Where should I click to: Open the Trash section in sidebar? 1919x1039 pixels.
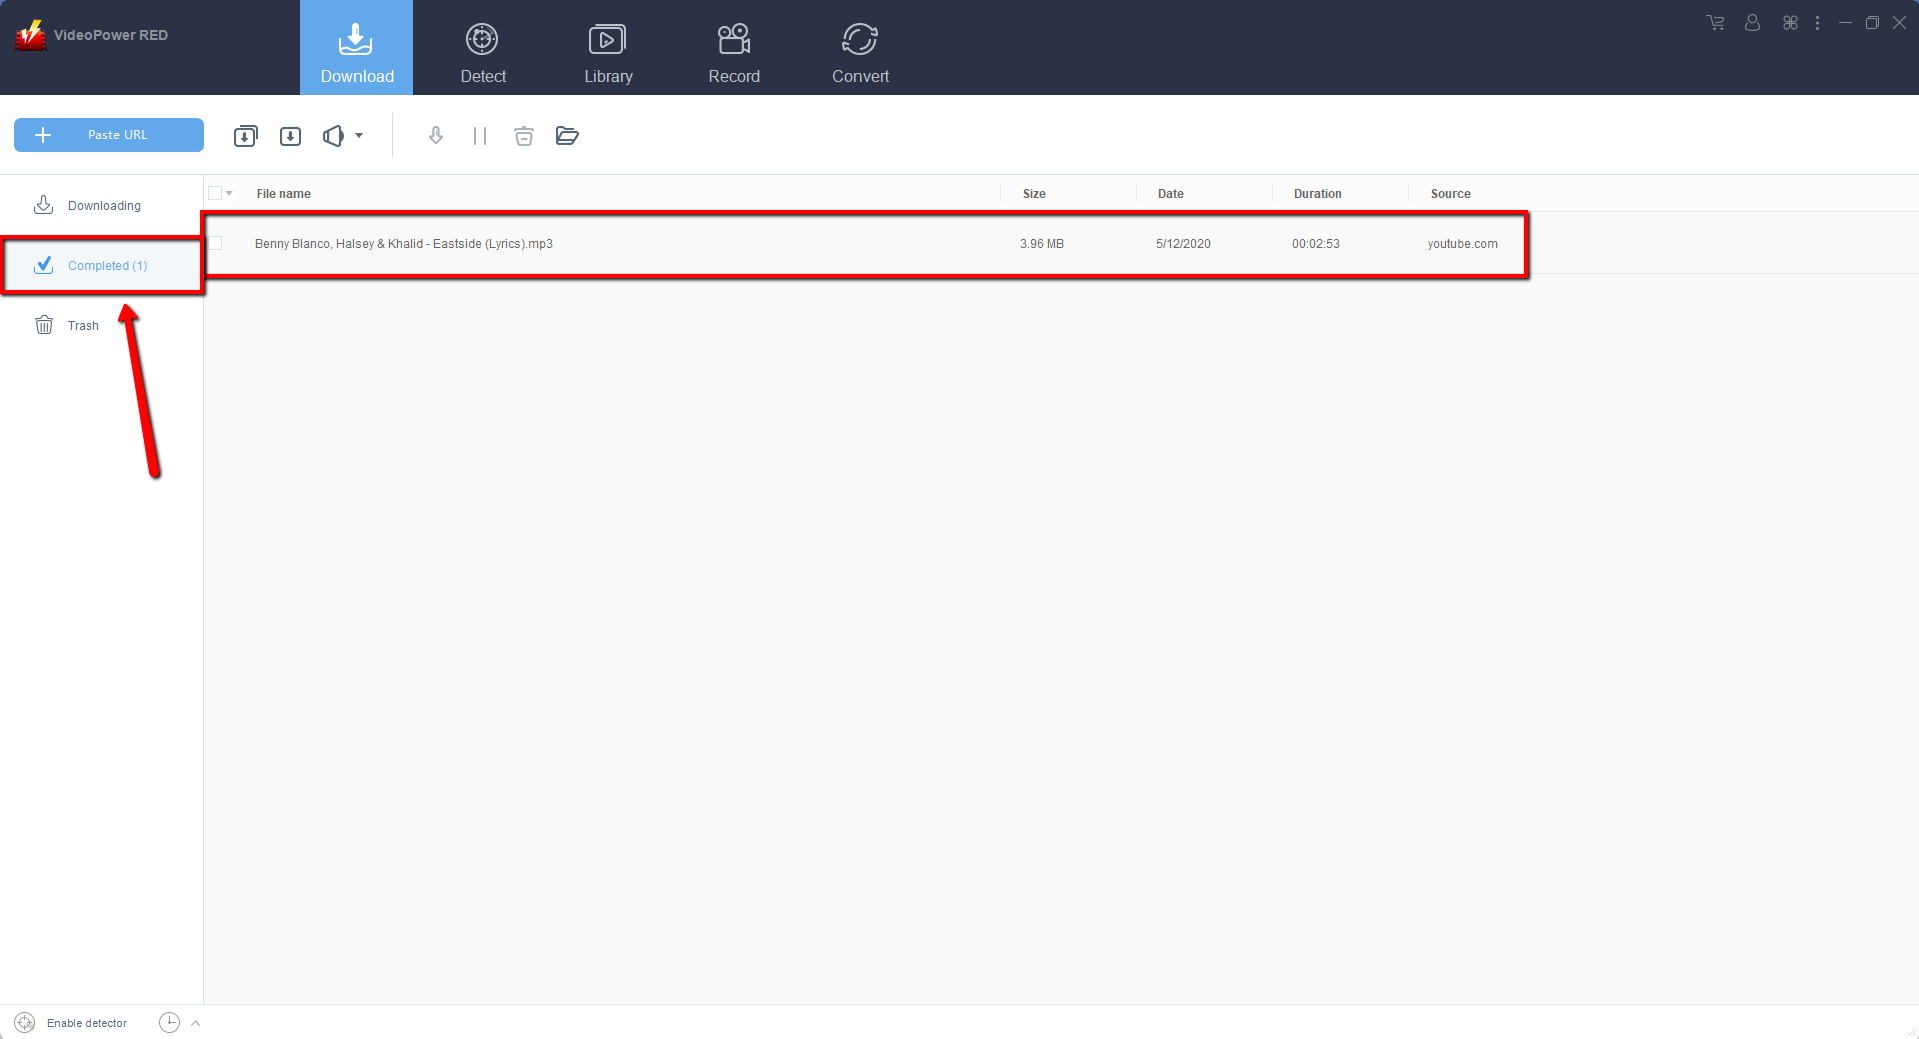point(83,325)
